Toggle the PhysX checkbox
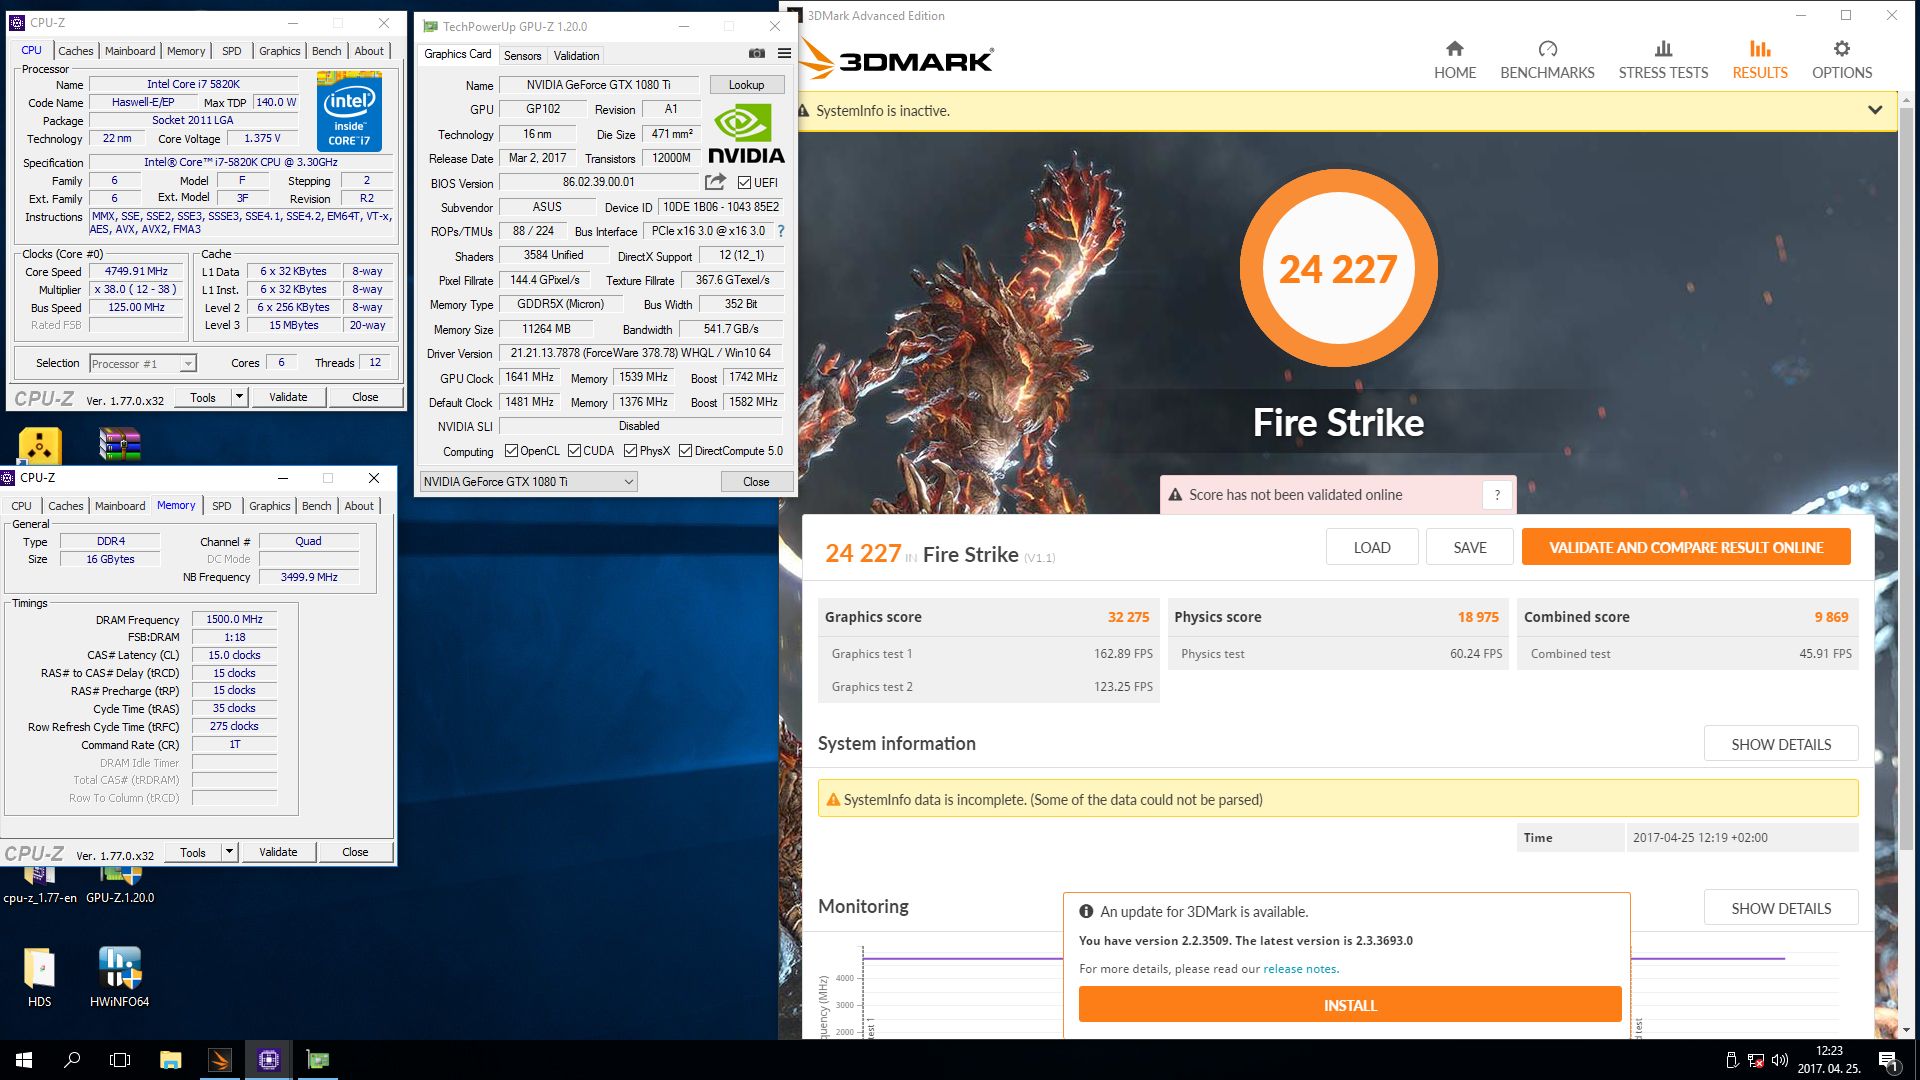Screen dimensions: 1920x1080 [x=631, y=451]
